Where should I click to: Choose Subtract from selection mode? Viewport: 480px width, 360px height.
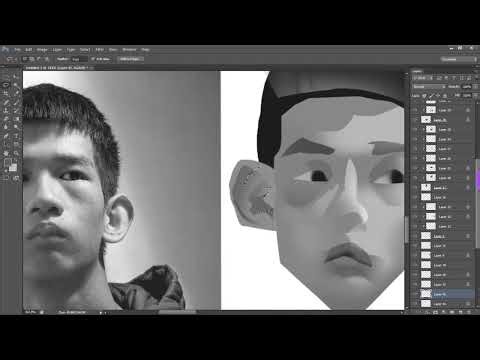[39, 59]
